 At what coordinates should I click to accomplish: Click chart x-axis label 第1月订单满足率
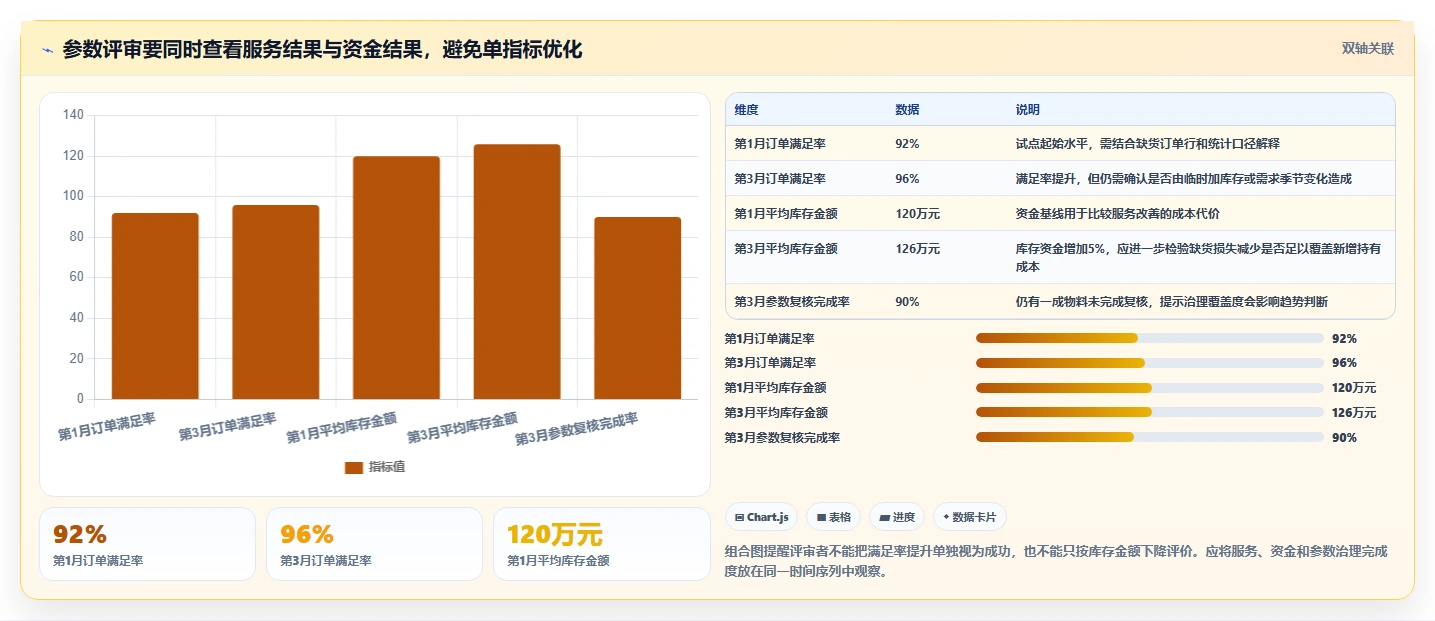pos(107,427)
